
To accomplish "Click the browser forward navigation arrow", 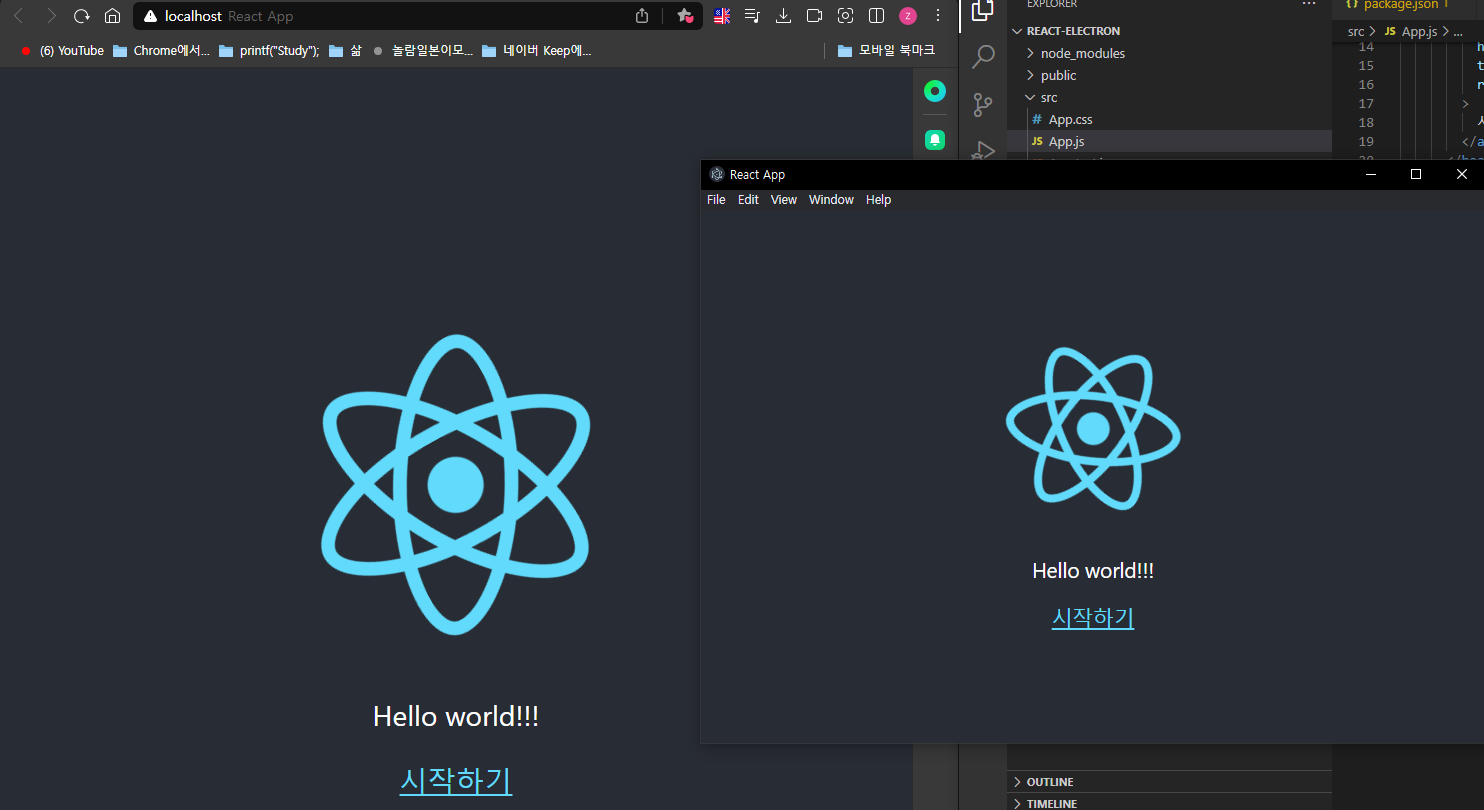I will pos(51,16).
